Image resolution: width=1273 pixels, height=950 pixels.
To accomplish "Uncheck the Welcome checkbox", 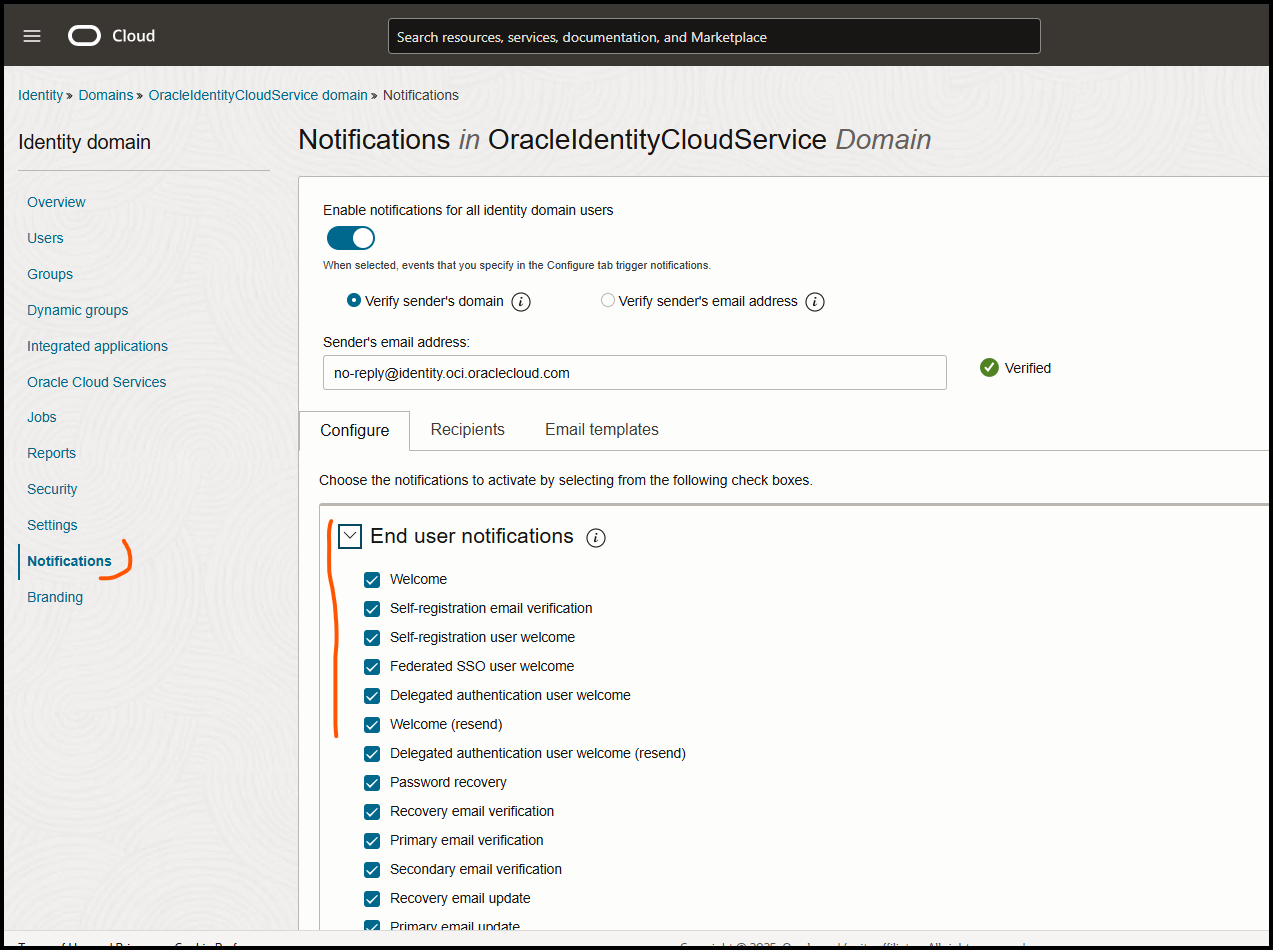I will click(372, 580).
